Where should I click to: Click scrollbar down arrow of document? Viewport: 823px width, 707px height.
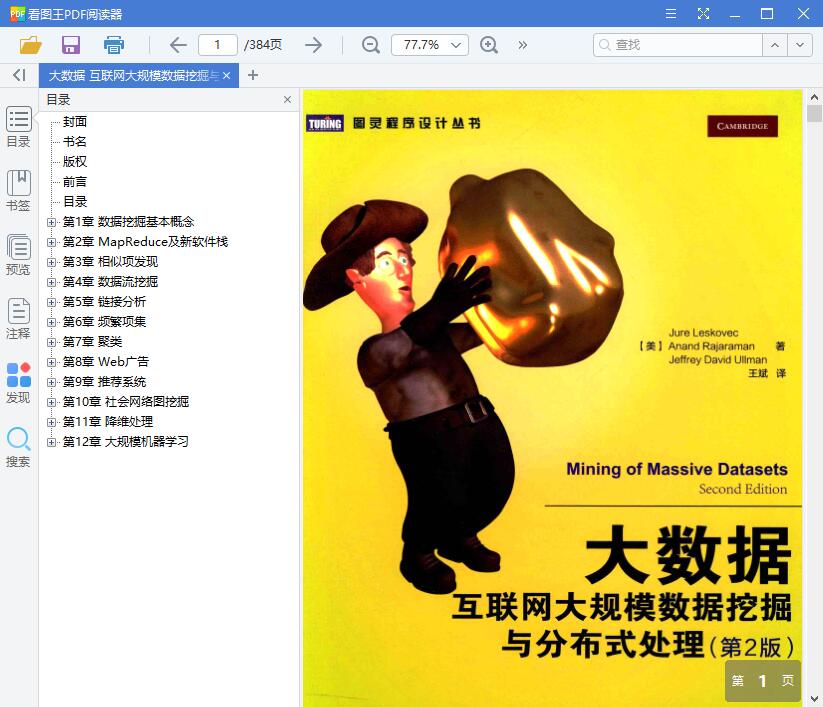[x=814, y=699]
